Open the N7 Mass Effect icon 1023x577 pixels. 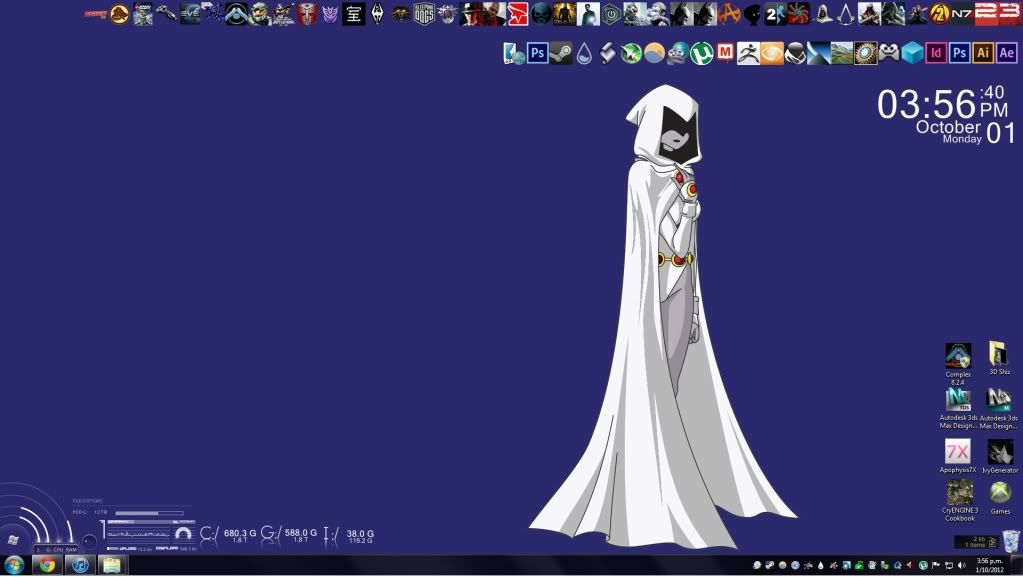(x=962, y=14)
